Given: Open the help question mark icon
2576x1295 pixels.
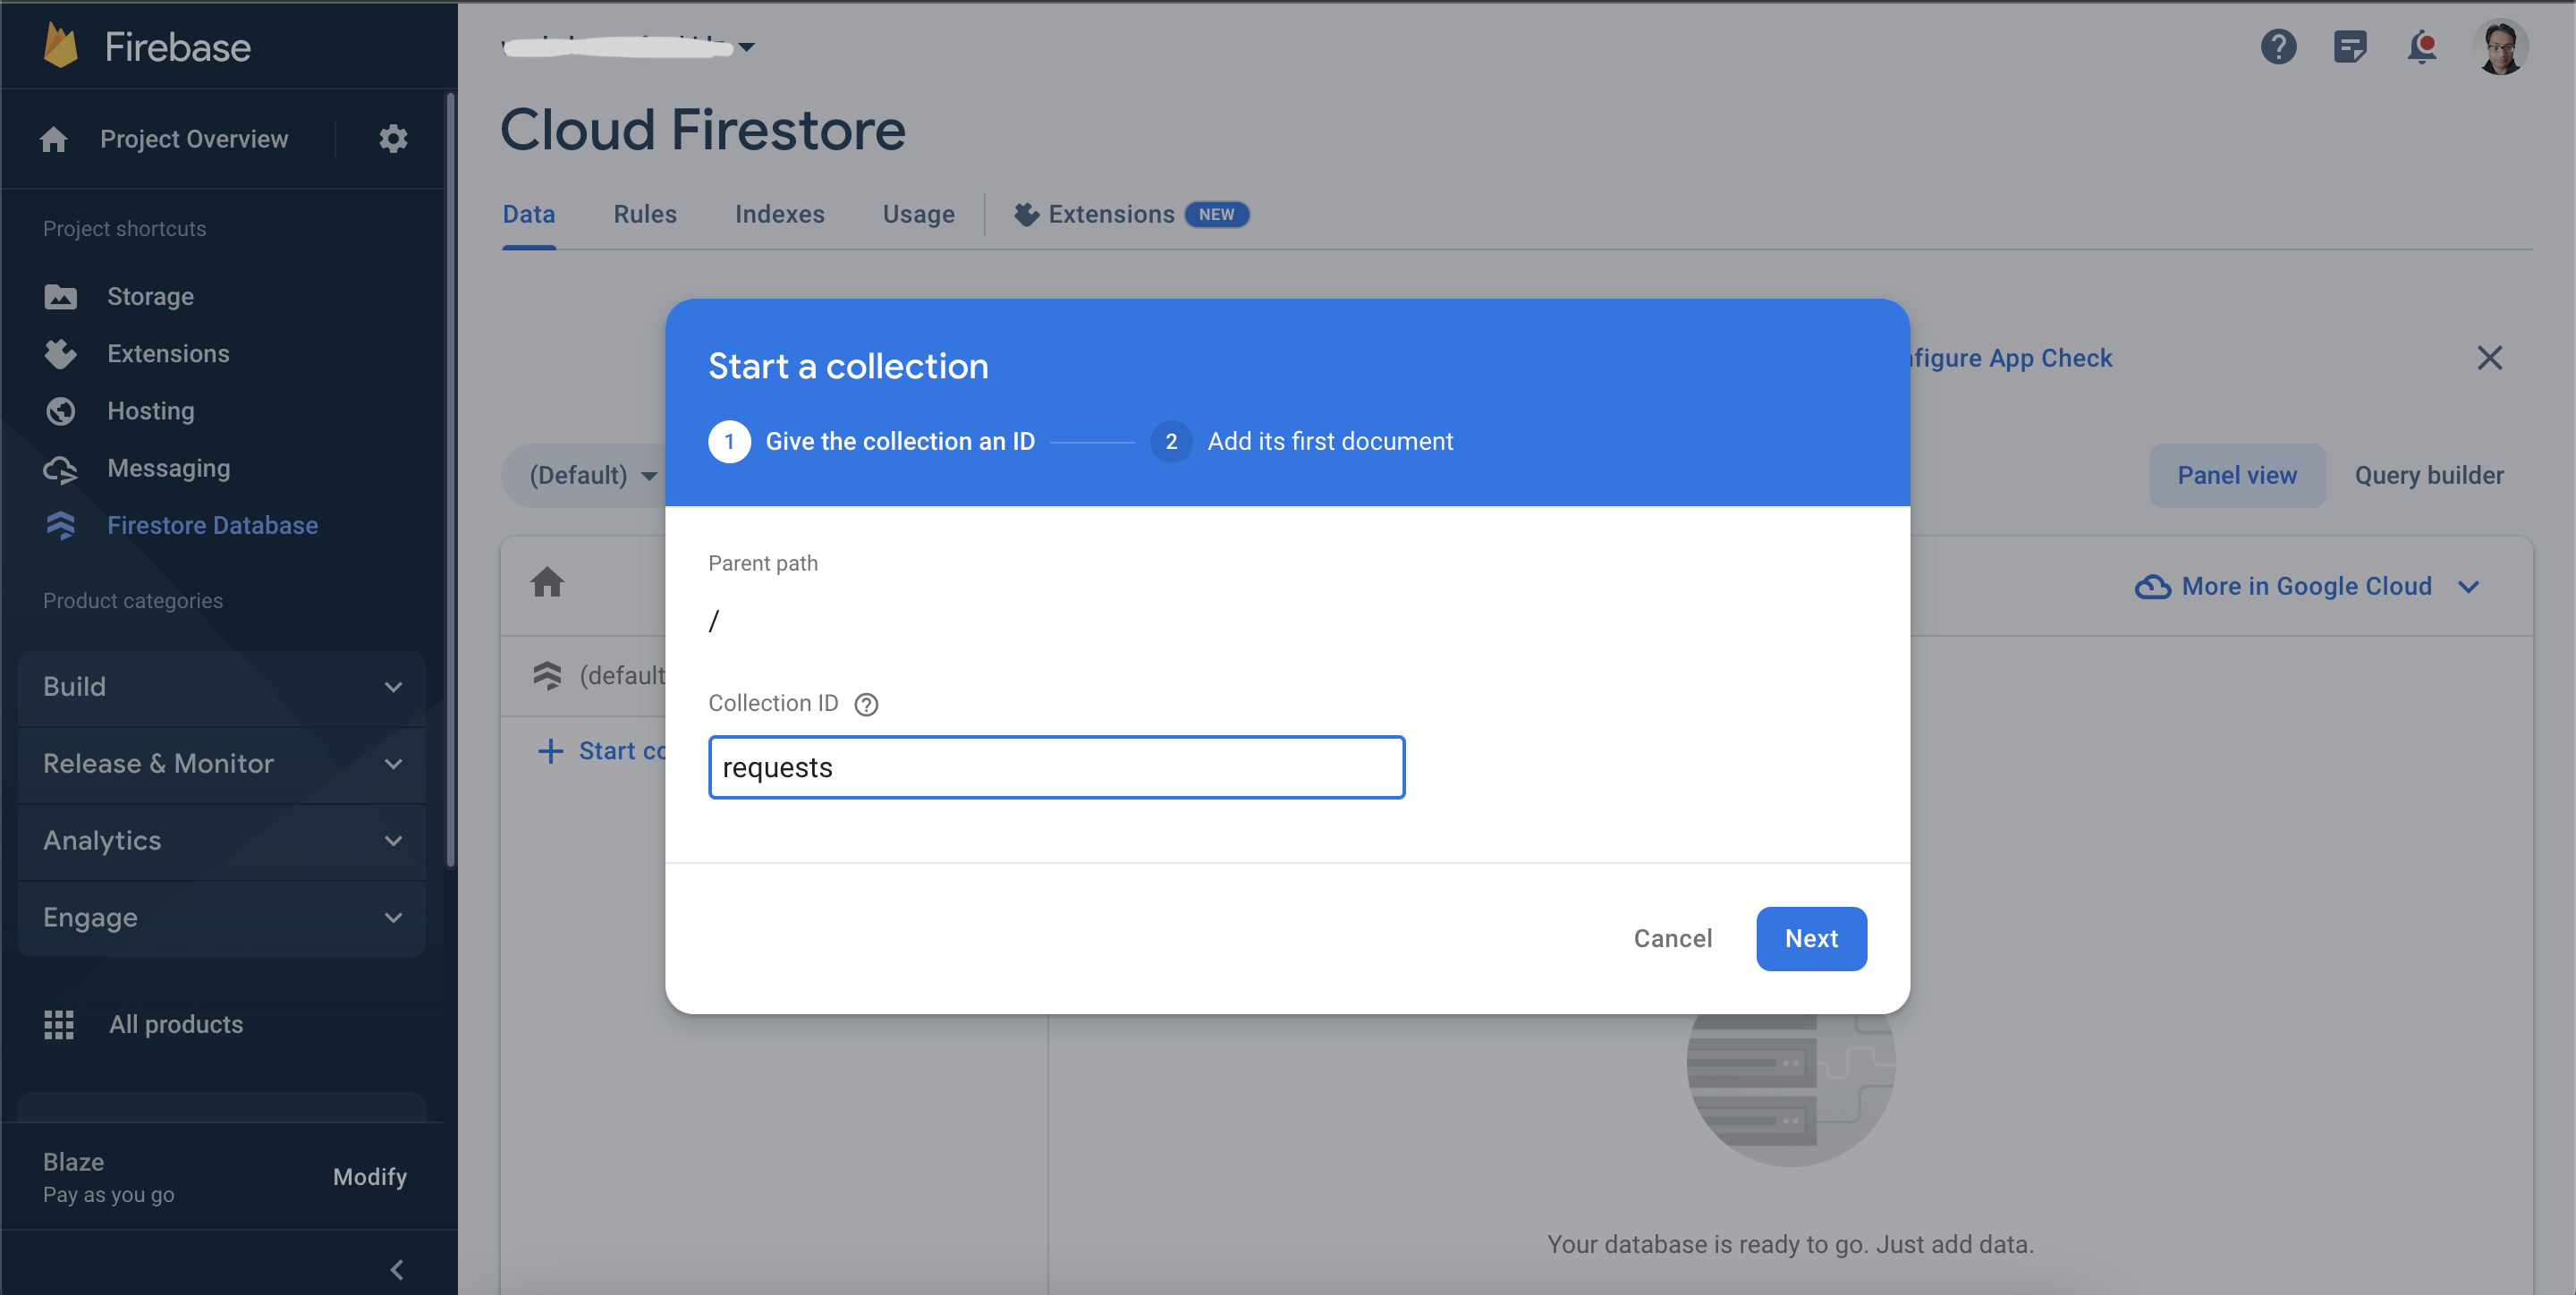Looking at the screenshot, I should point(2278,46).
